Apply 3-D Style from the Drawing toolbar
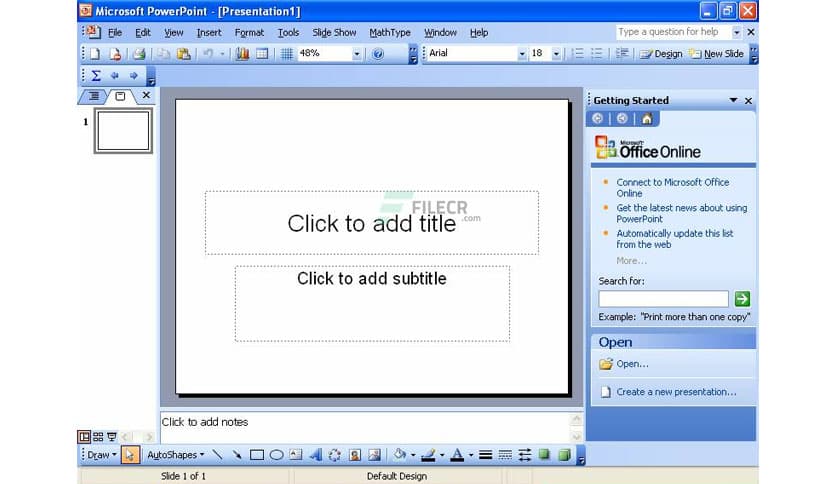 (564, 455)
